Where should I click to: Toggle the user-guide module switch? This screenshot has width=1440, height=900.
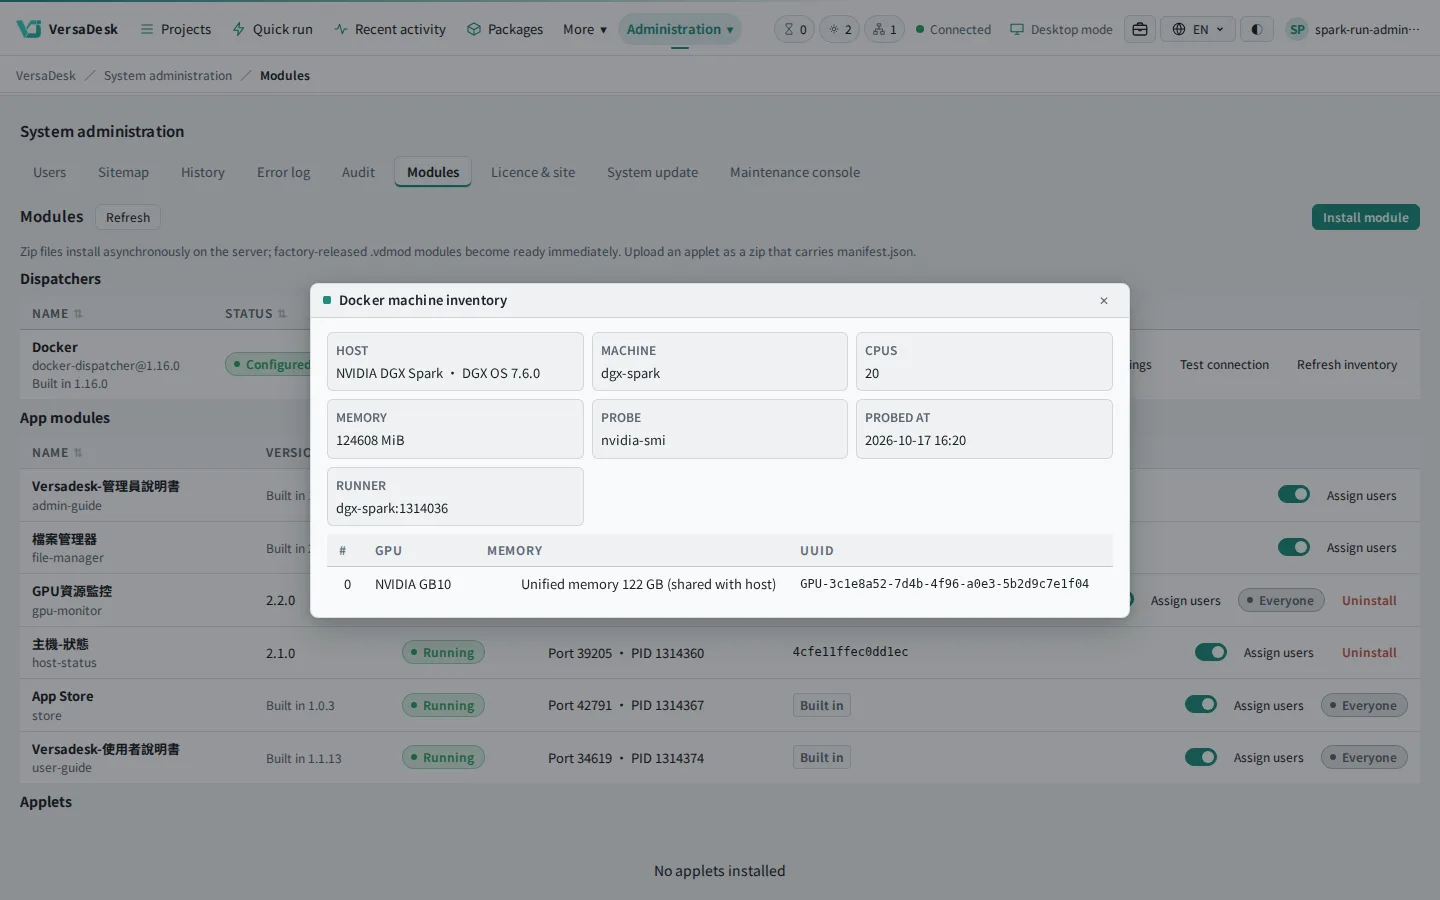pos(1201,757)
